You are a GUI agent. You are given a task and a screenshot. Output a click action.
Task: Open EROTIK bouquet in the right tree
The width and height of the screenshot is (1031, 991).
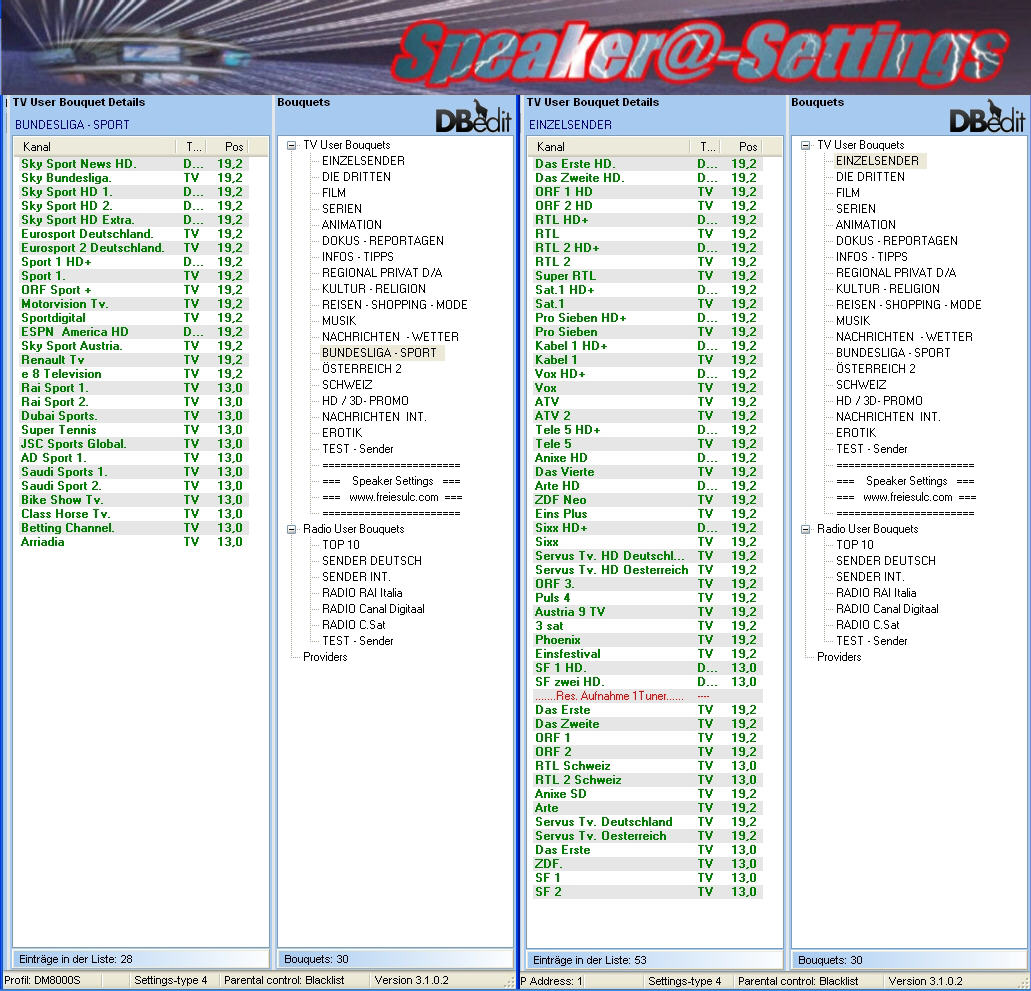coord(855,433)
